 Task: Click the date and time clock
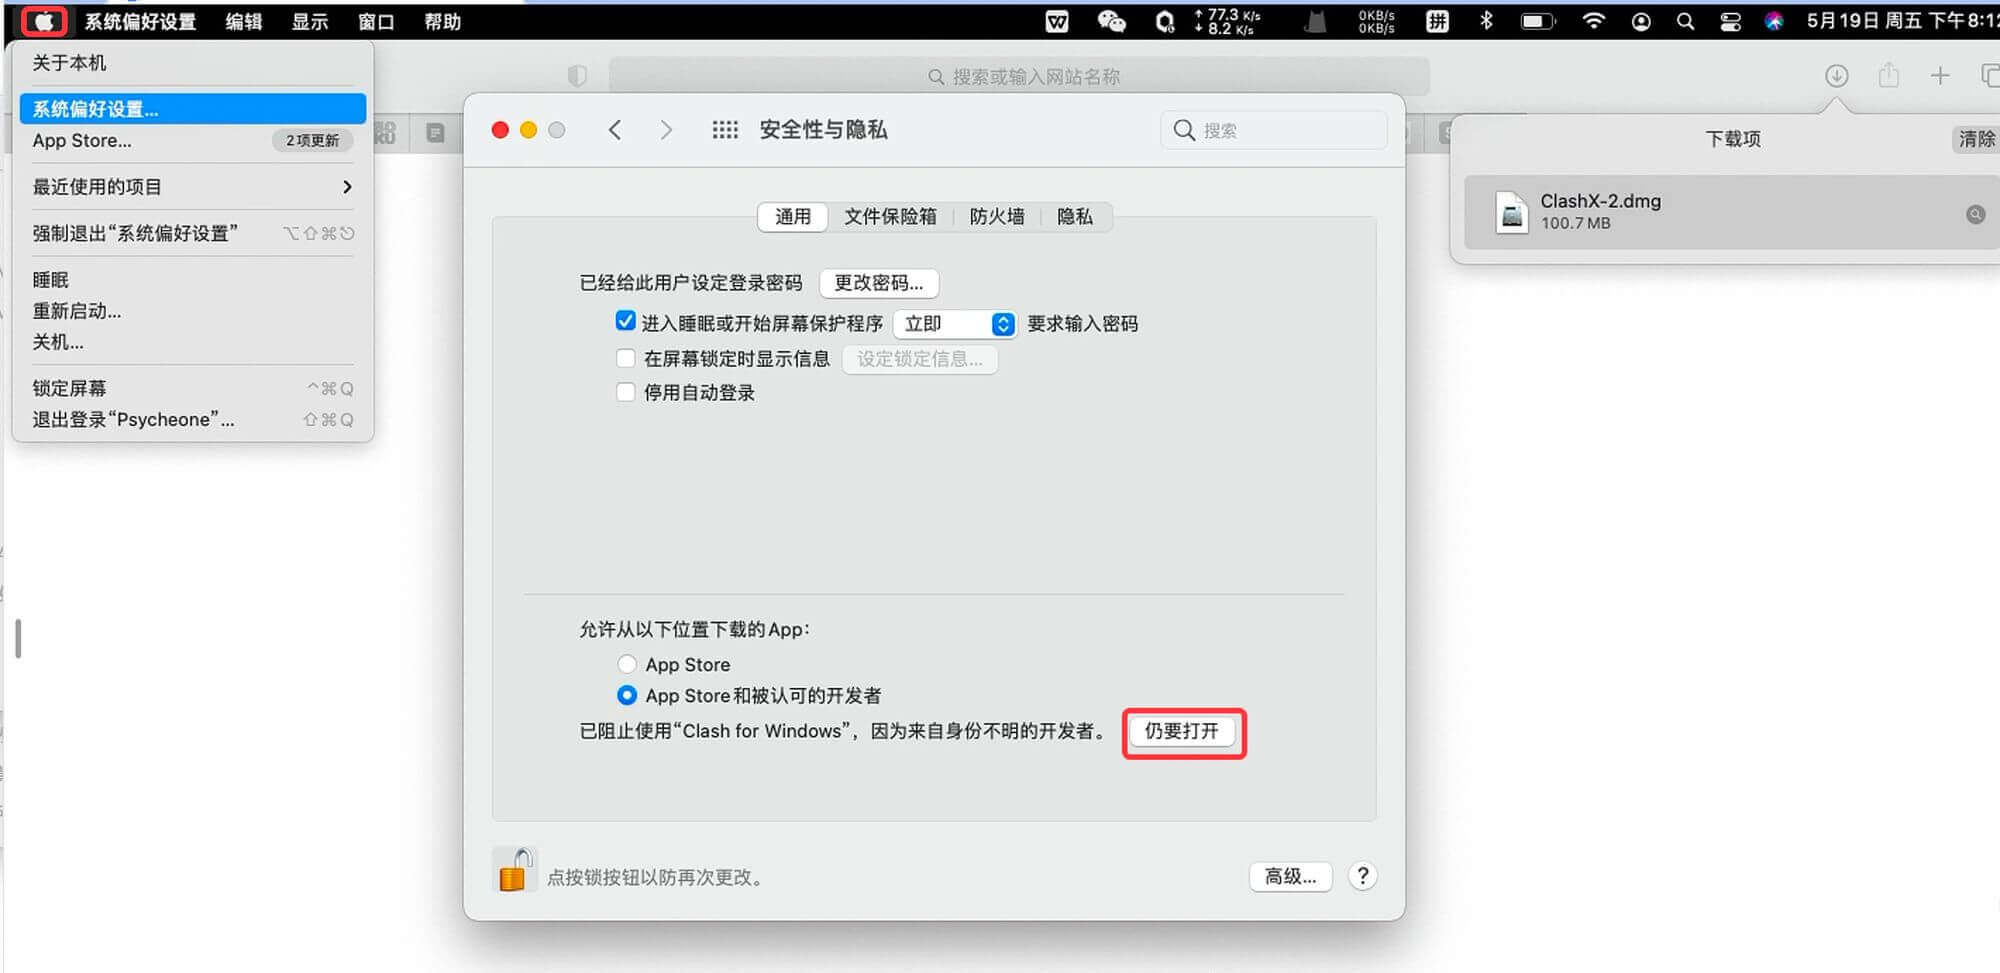pyautogui.click(x=1901, y=21)
